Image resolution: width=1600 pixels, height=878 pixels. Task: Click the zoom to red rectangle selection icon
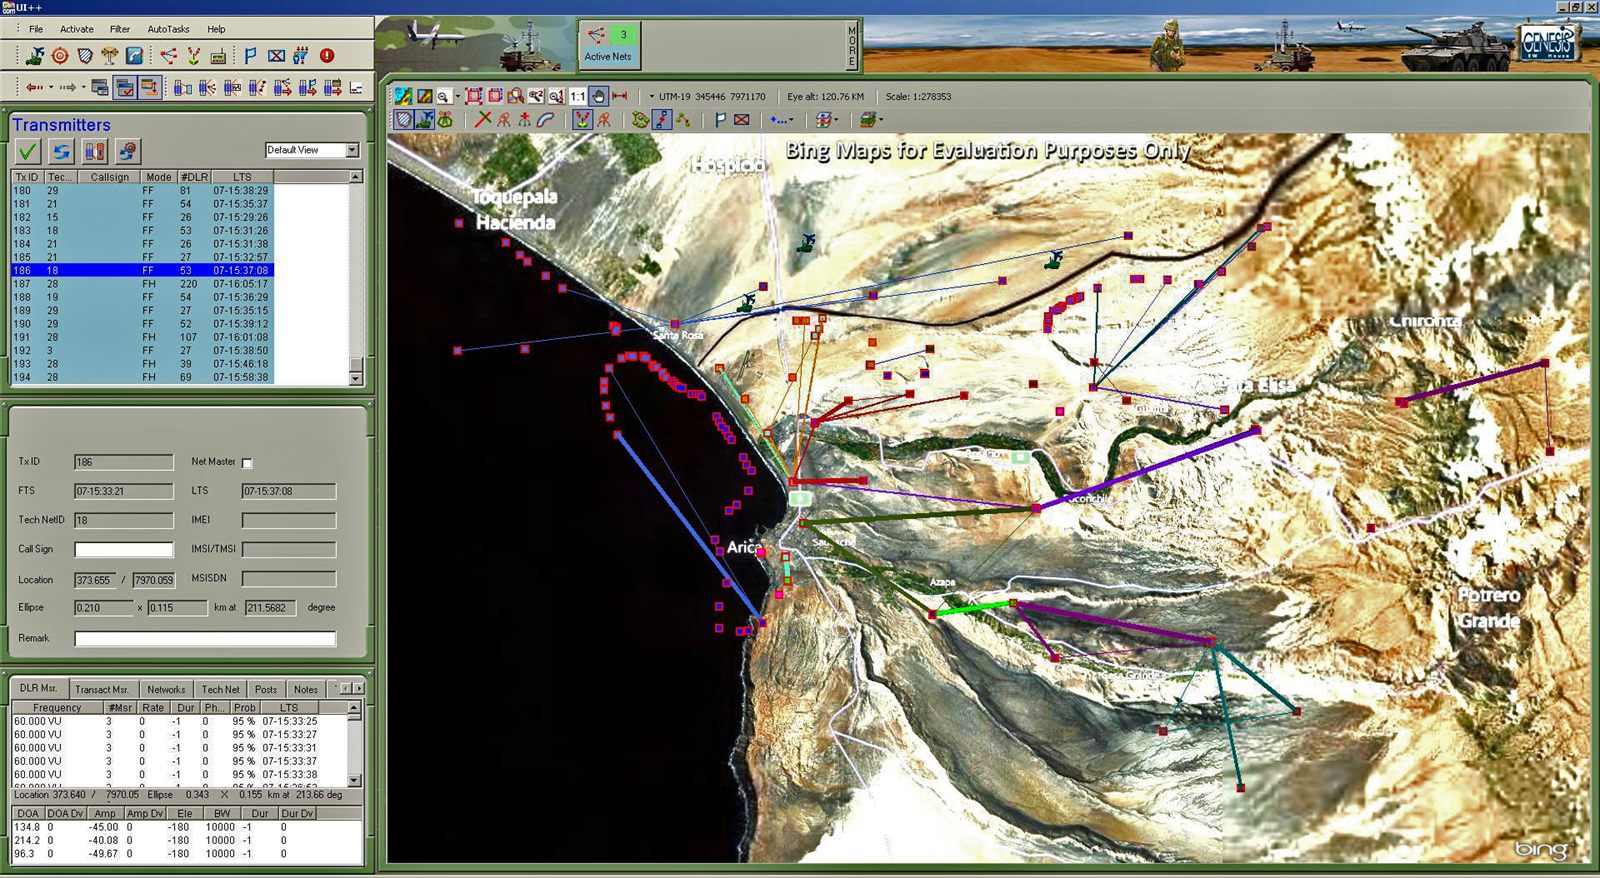pos(474,96)
